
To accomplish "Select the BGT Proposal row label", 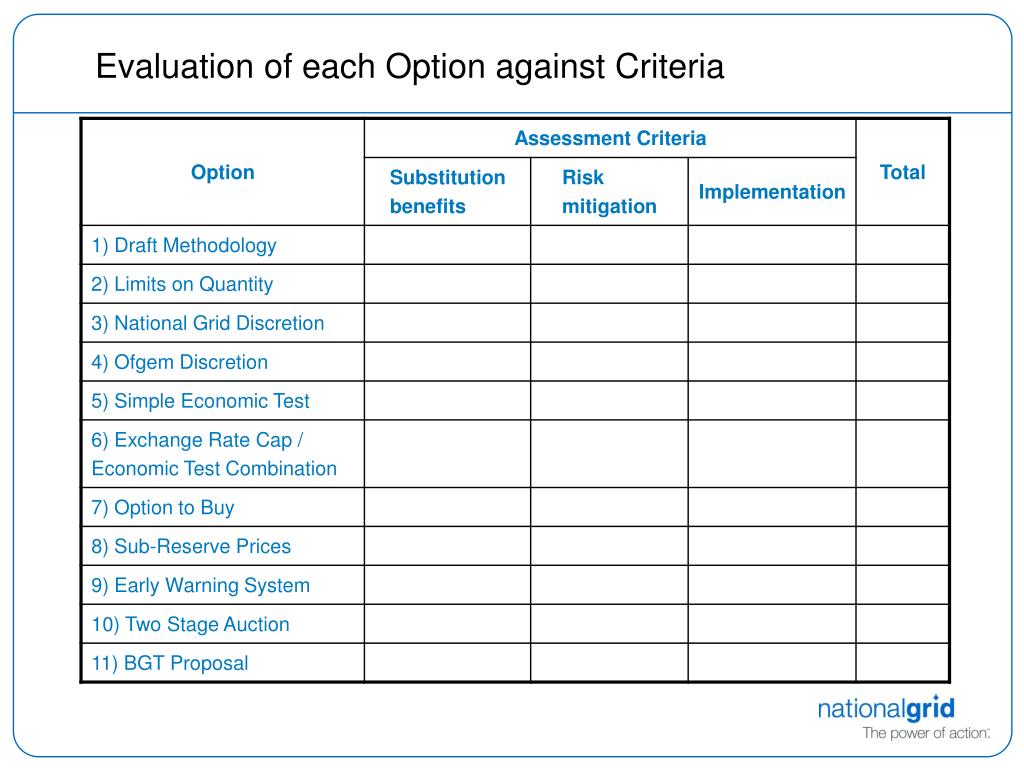I will pos(170,663).
